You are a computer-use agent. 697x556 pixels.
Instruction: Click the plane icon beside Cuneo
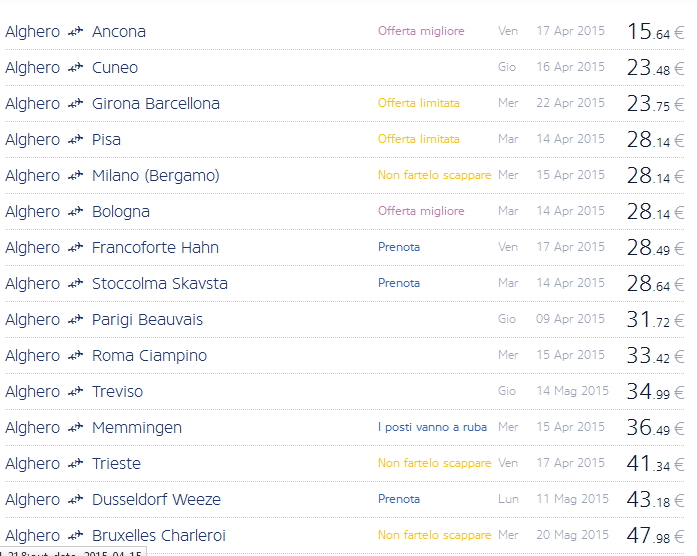[76, 68]
